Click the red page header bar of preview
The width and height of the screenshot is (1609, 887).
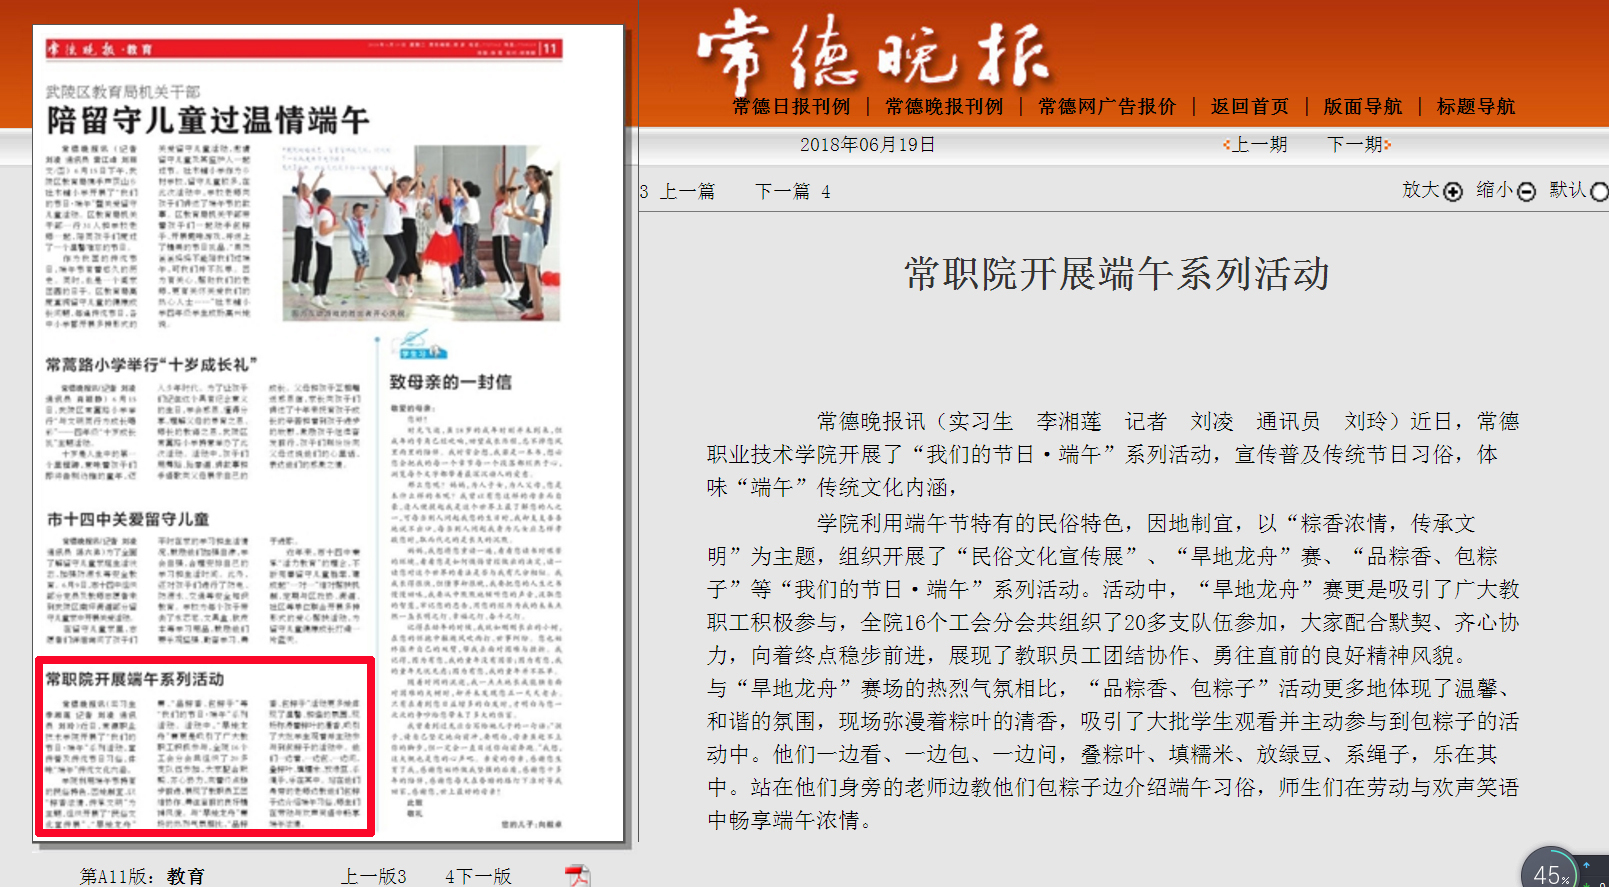(x=304, y=48)
